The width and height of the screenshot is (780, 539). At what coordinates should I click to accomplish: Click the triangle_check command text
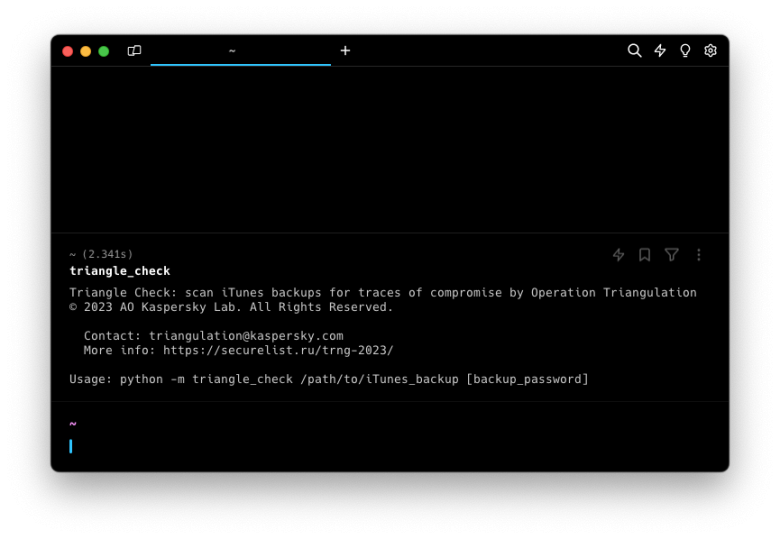coord(120,271)
